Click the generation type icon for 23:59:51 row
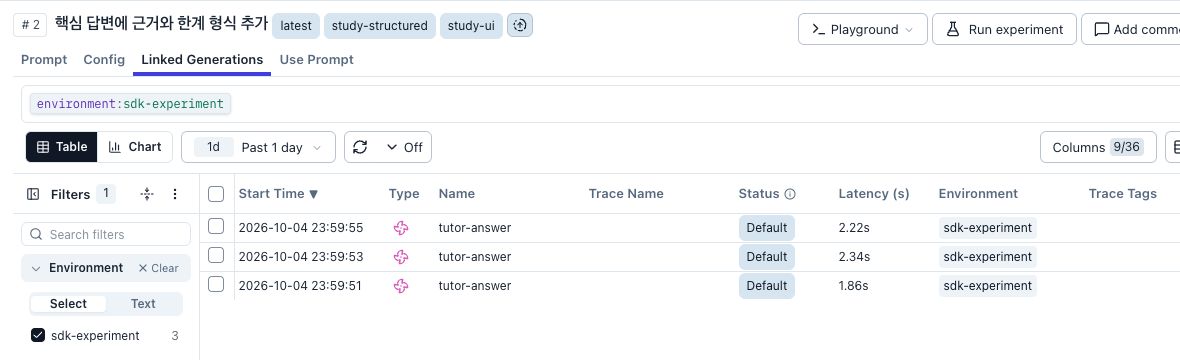The image size is (1180, 360). click(401, 285)
